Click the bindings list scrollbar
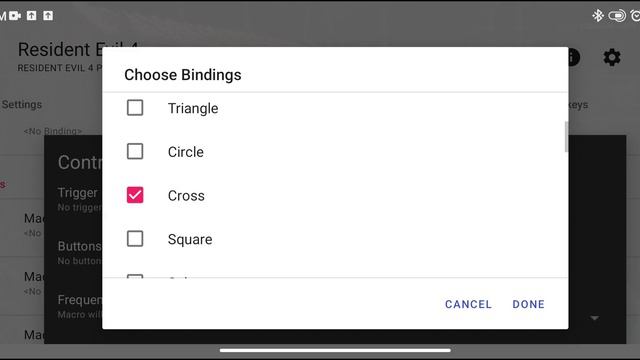 click(566, 137)
